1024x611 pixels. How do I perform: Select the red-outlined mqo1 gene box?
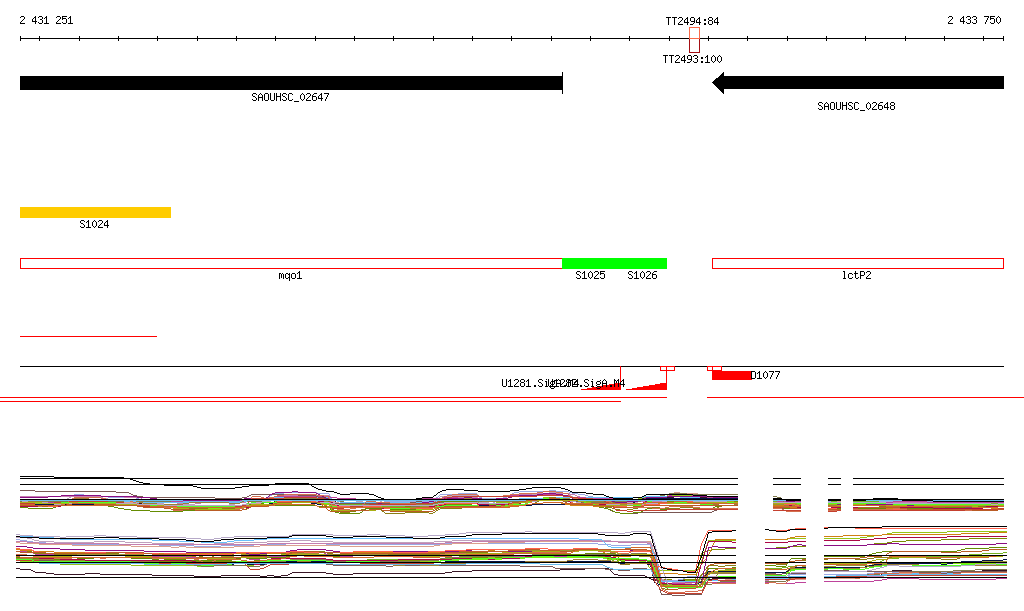tap(290, 263)
